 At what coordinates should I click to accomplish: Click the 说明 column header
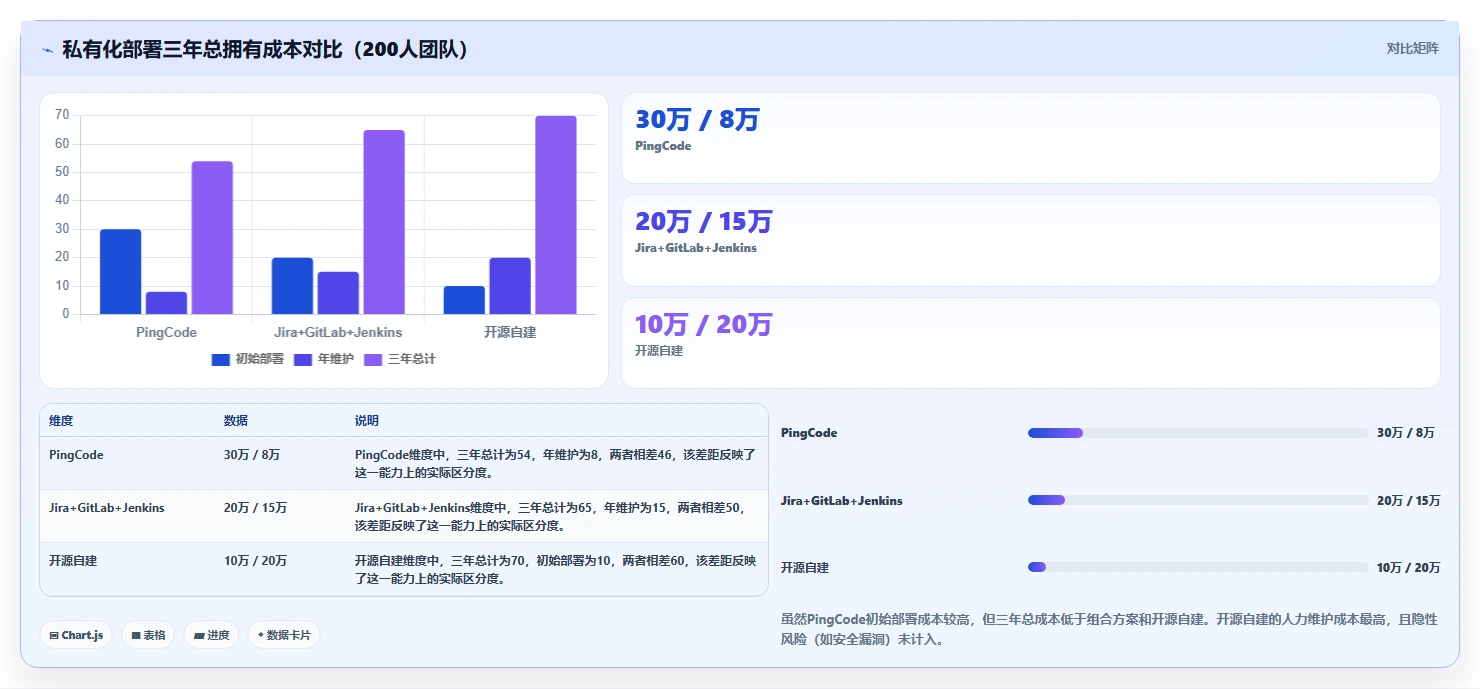(367, 421)
